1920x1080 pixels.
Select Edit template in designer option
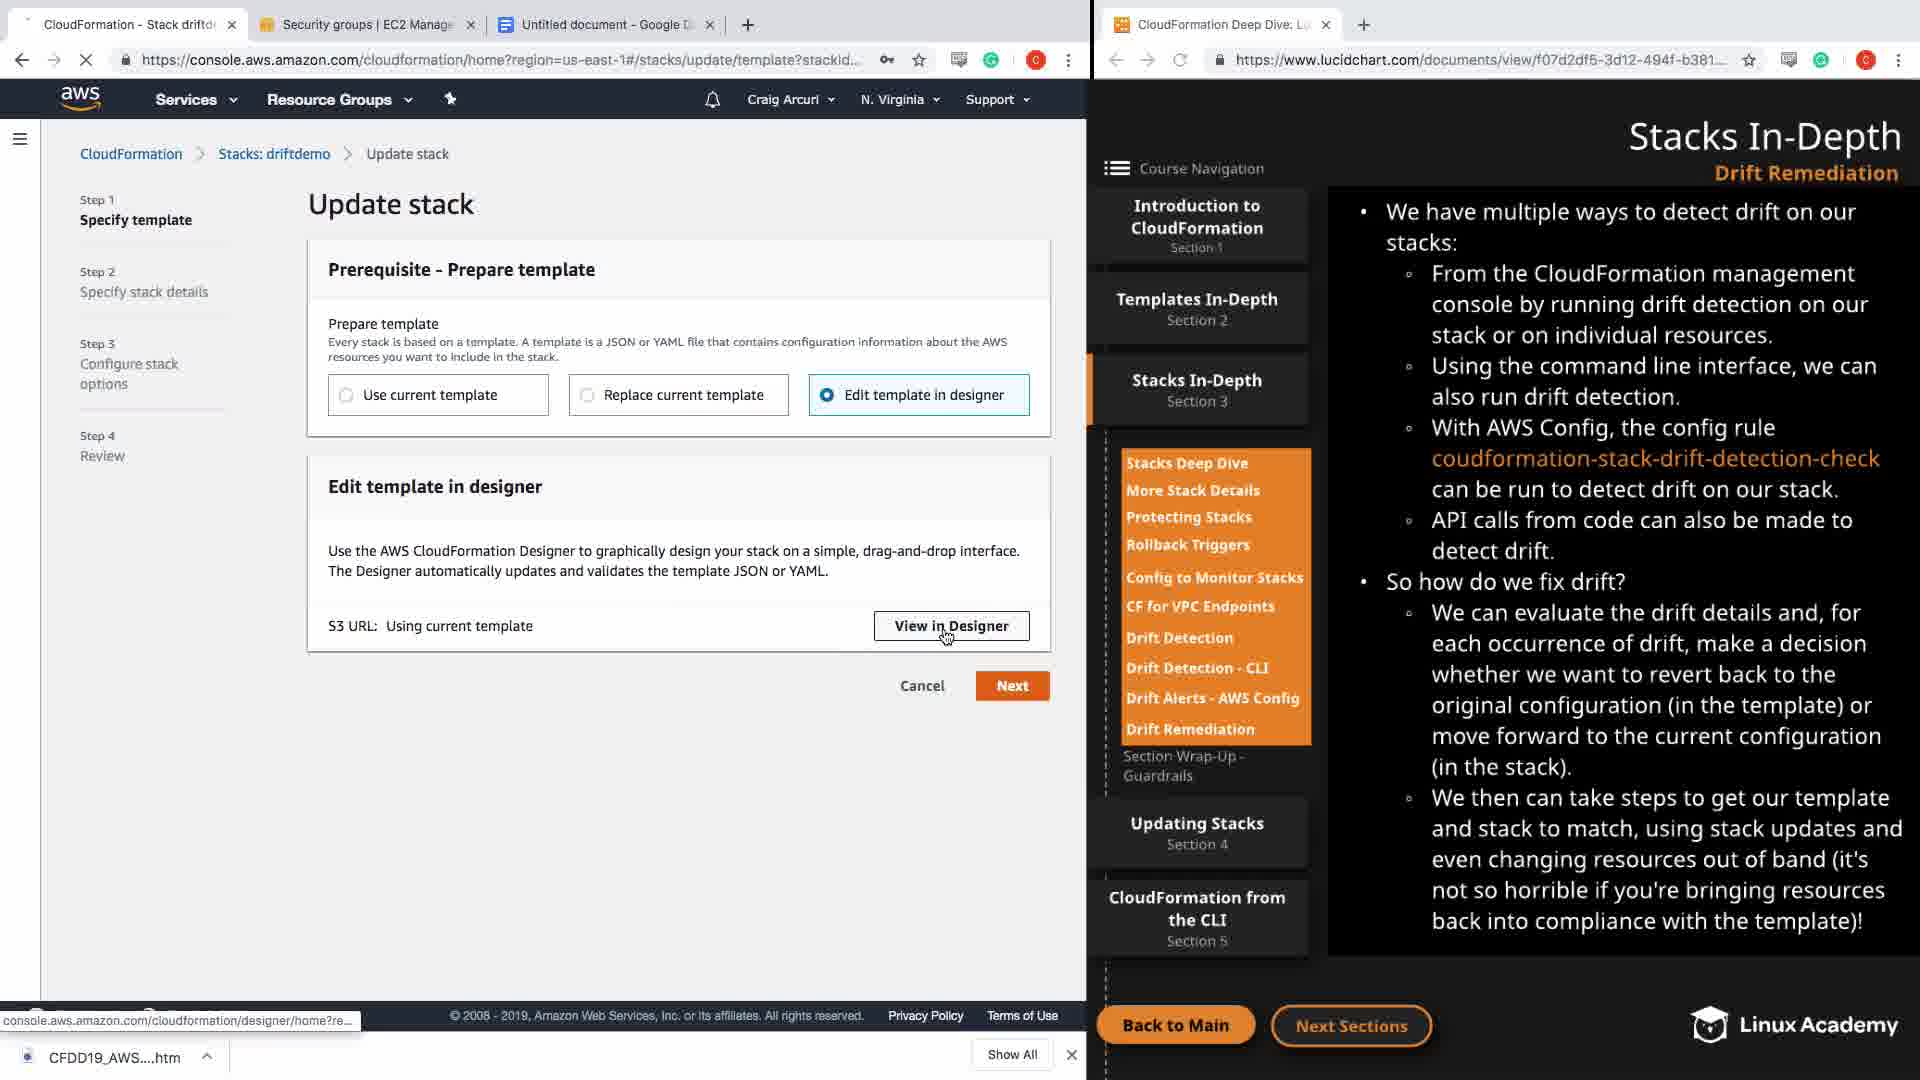pyautogui.click(x=827, y=395)
